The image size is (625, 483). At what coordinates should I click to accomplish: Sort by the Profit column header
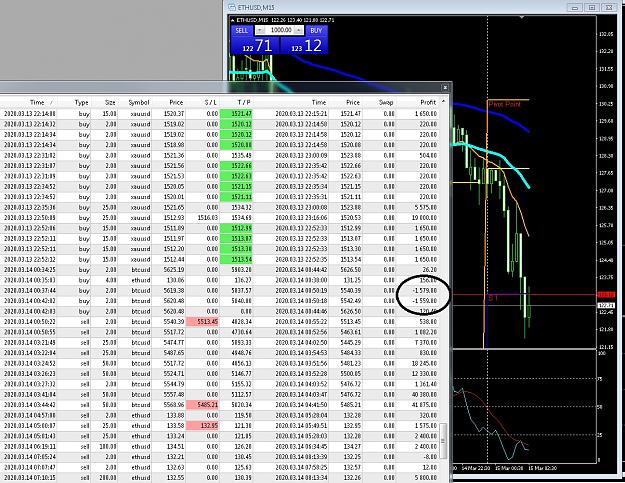(x=428, y=102)
